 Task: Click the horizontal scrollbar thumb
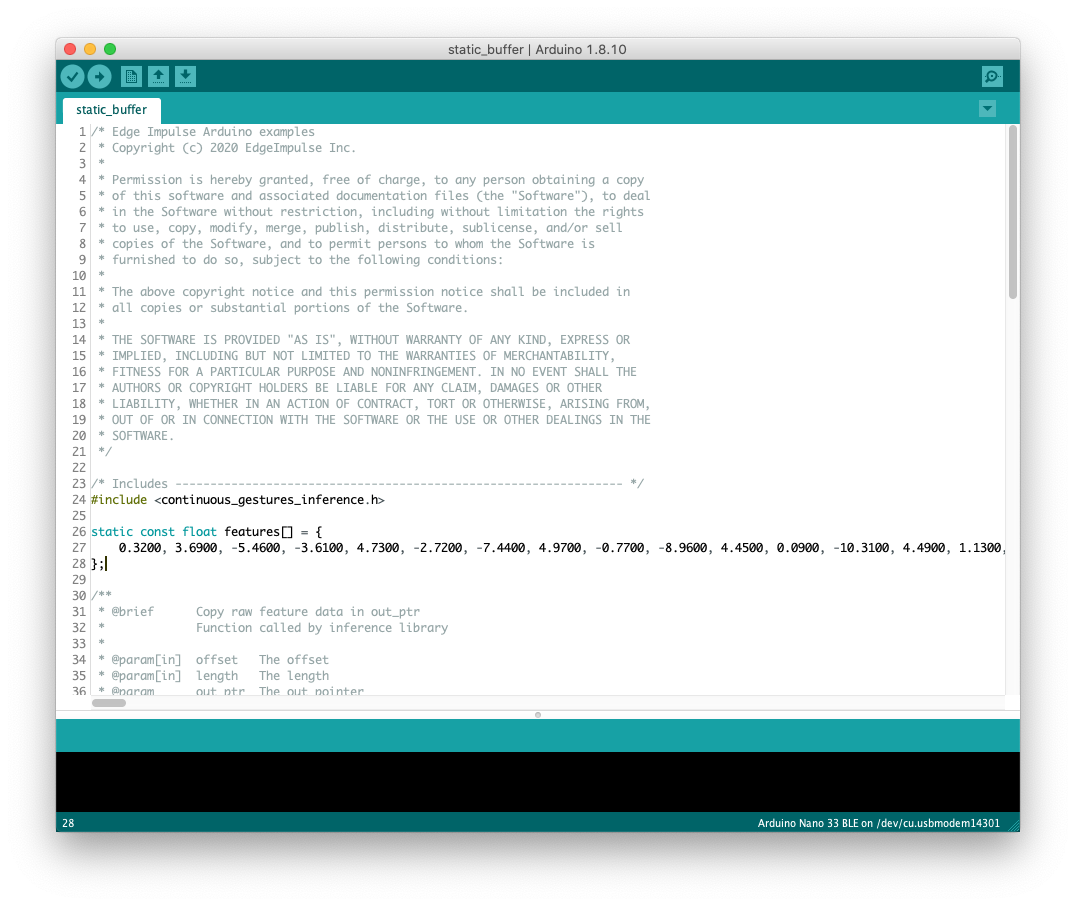(x=109, y=703)
